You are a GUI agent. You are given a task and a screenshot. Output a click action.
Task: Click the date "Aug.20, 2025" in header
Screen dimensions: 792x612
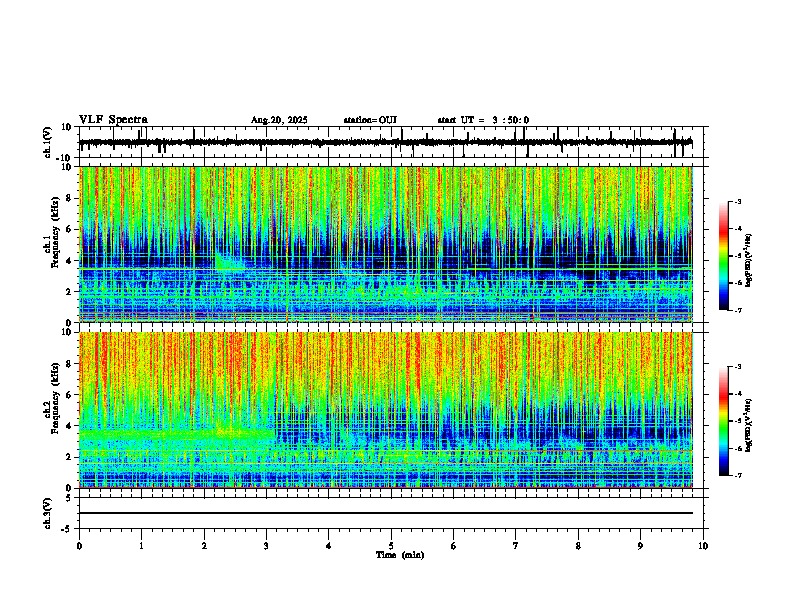tap(279, 120)
